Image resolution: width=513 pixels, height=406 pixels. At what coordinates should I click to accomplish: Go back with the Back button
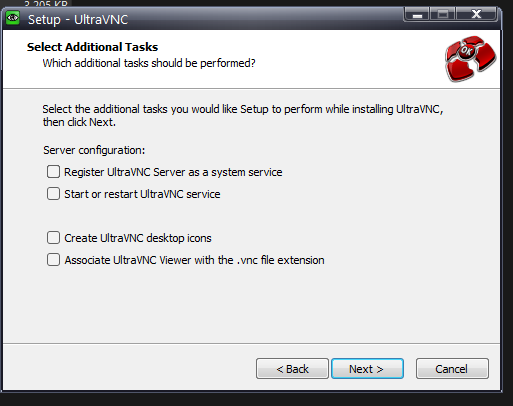292,369
